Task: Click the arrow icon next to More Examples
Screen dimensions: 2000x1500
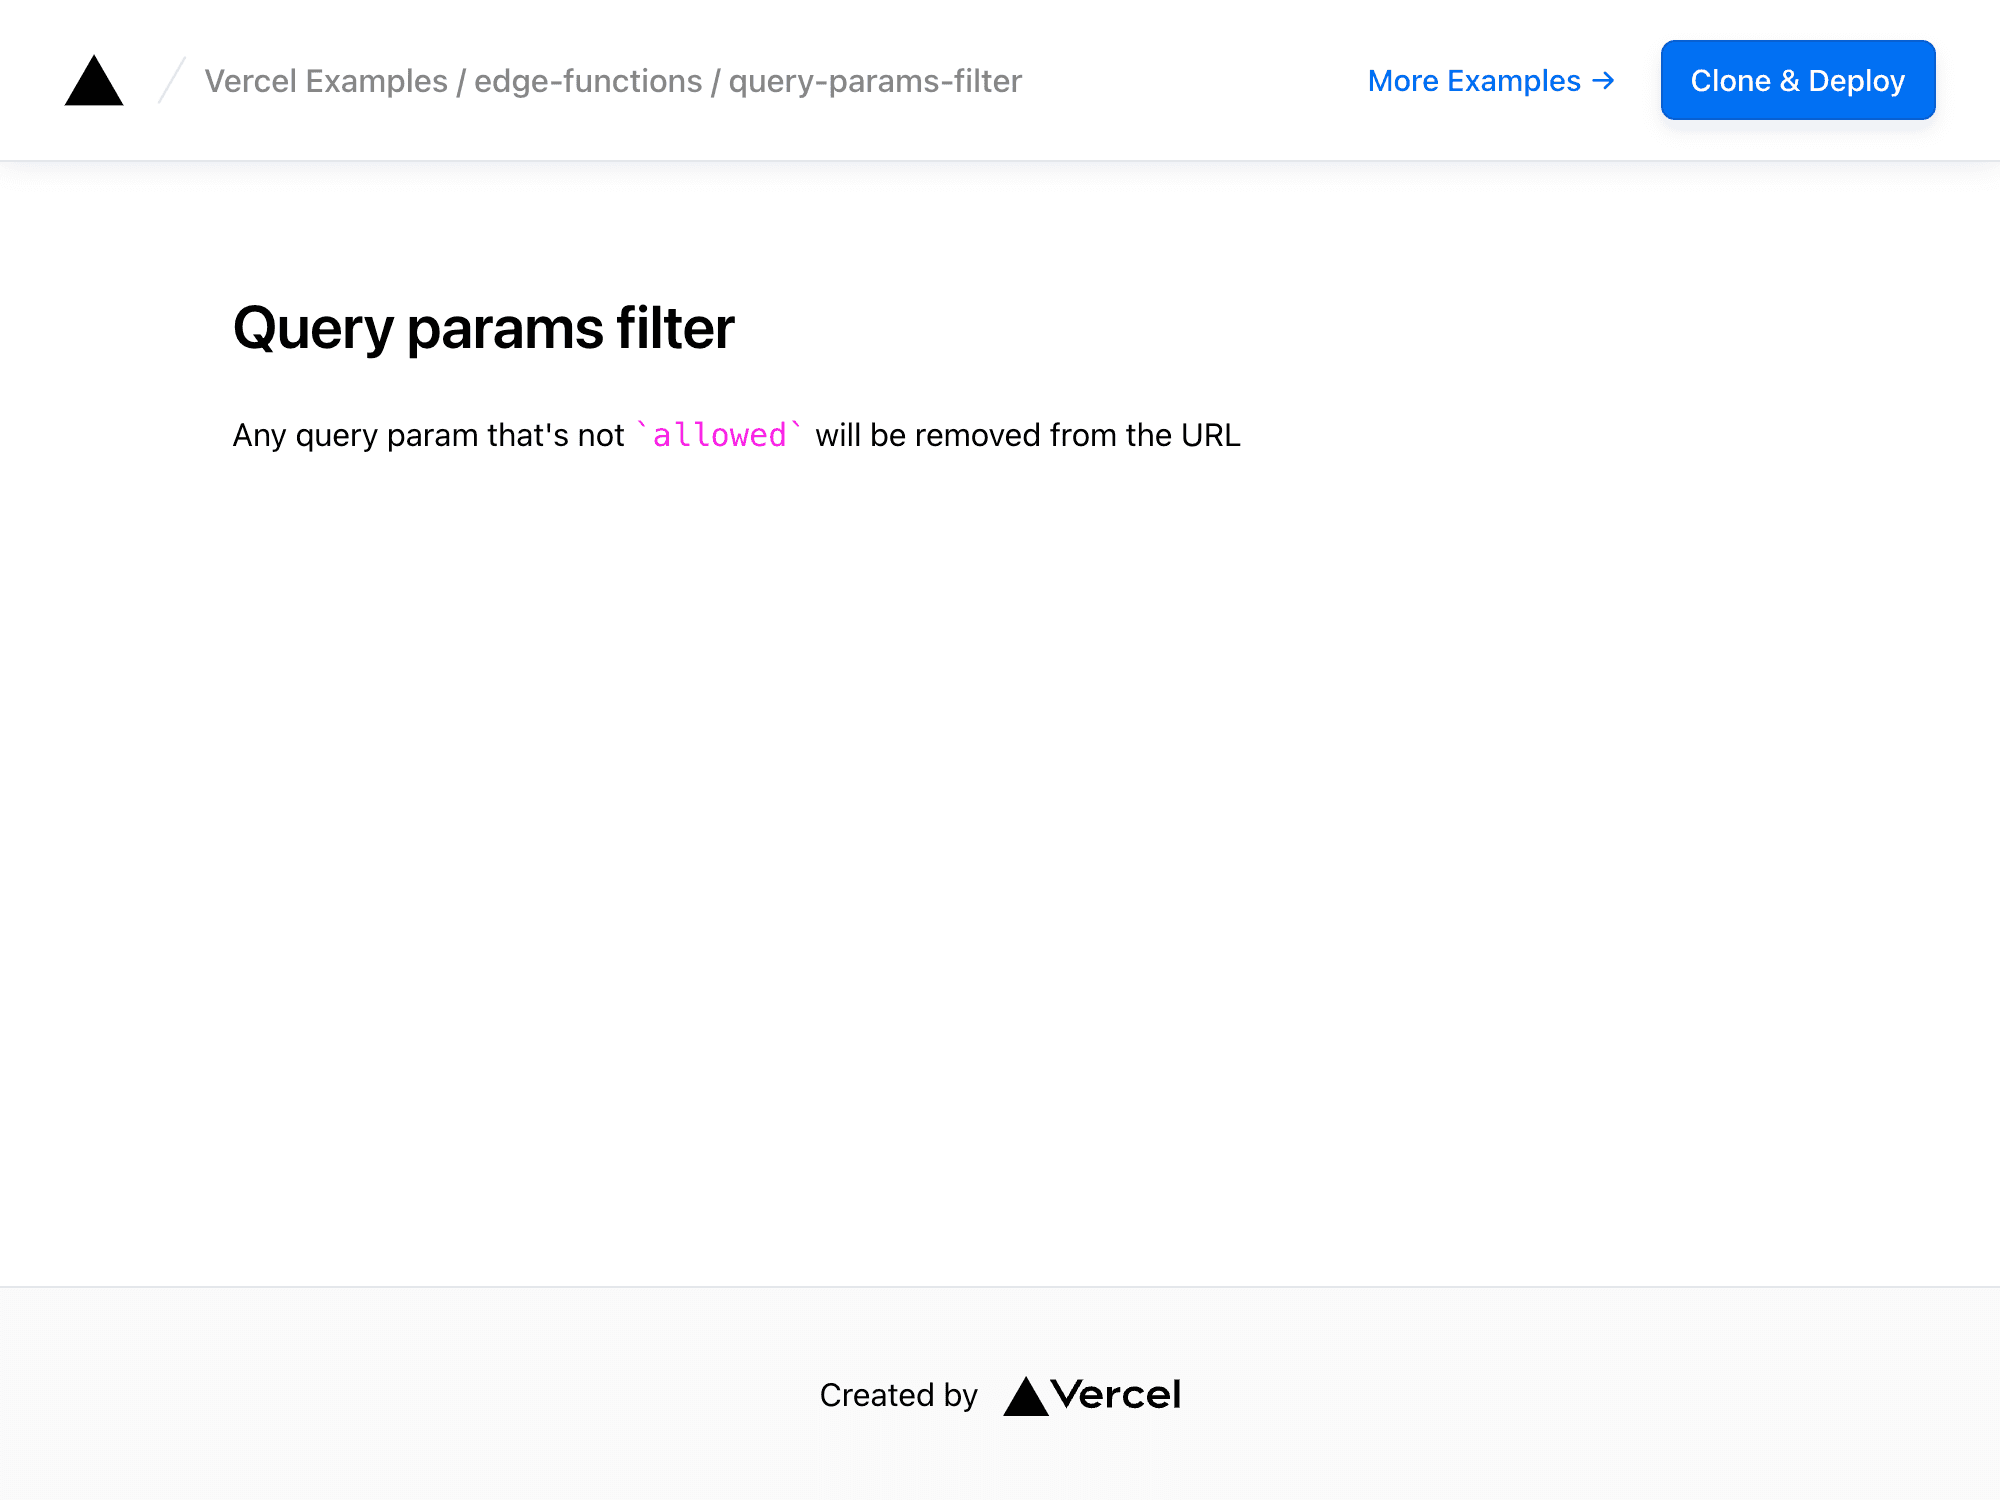Action: coord(1602,81)
